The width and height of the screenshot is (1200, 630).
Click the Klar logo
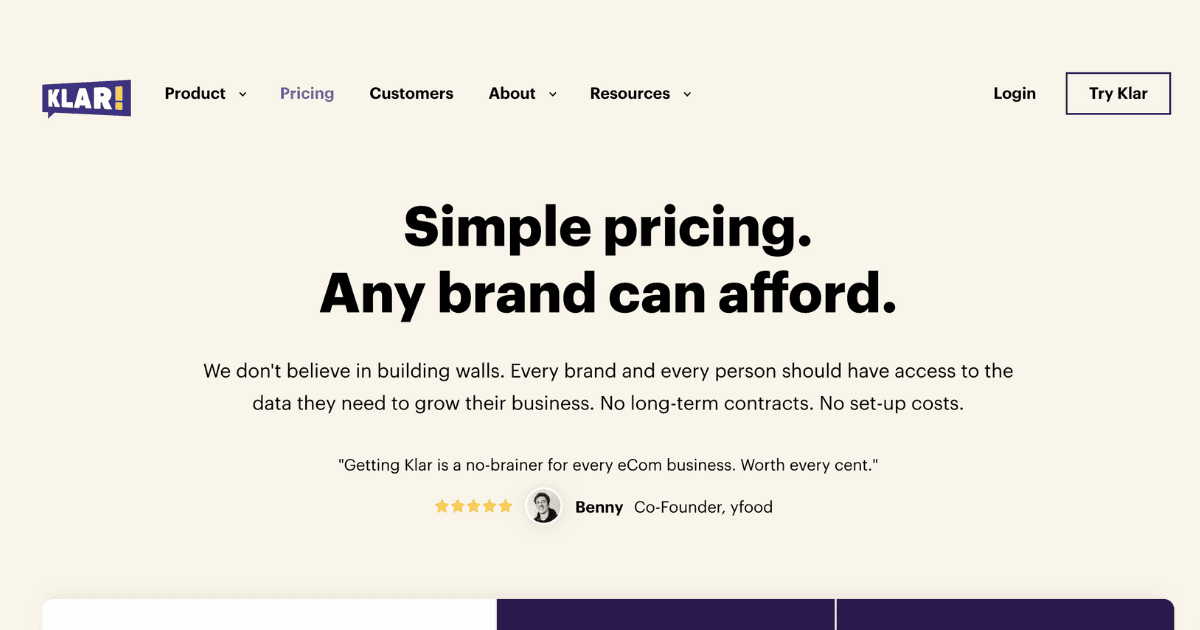[x=86, y=97]
